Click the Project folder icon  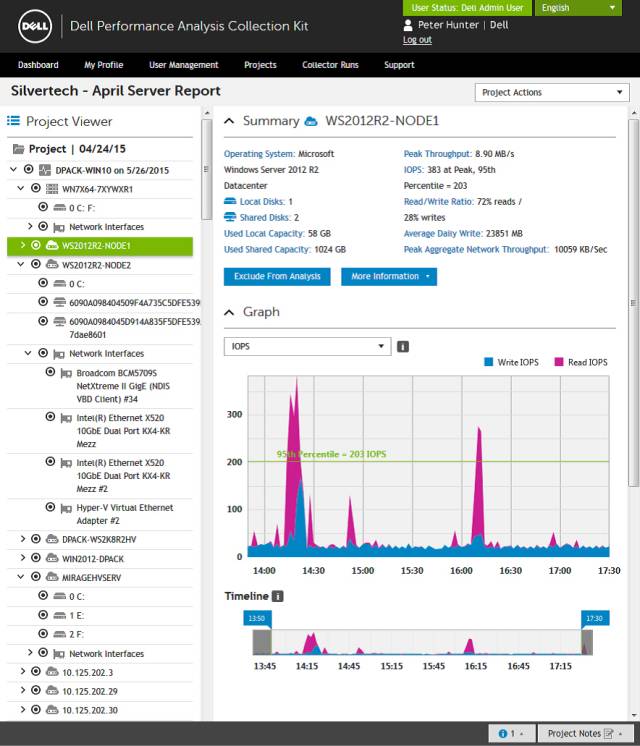tap(19, 149)
